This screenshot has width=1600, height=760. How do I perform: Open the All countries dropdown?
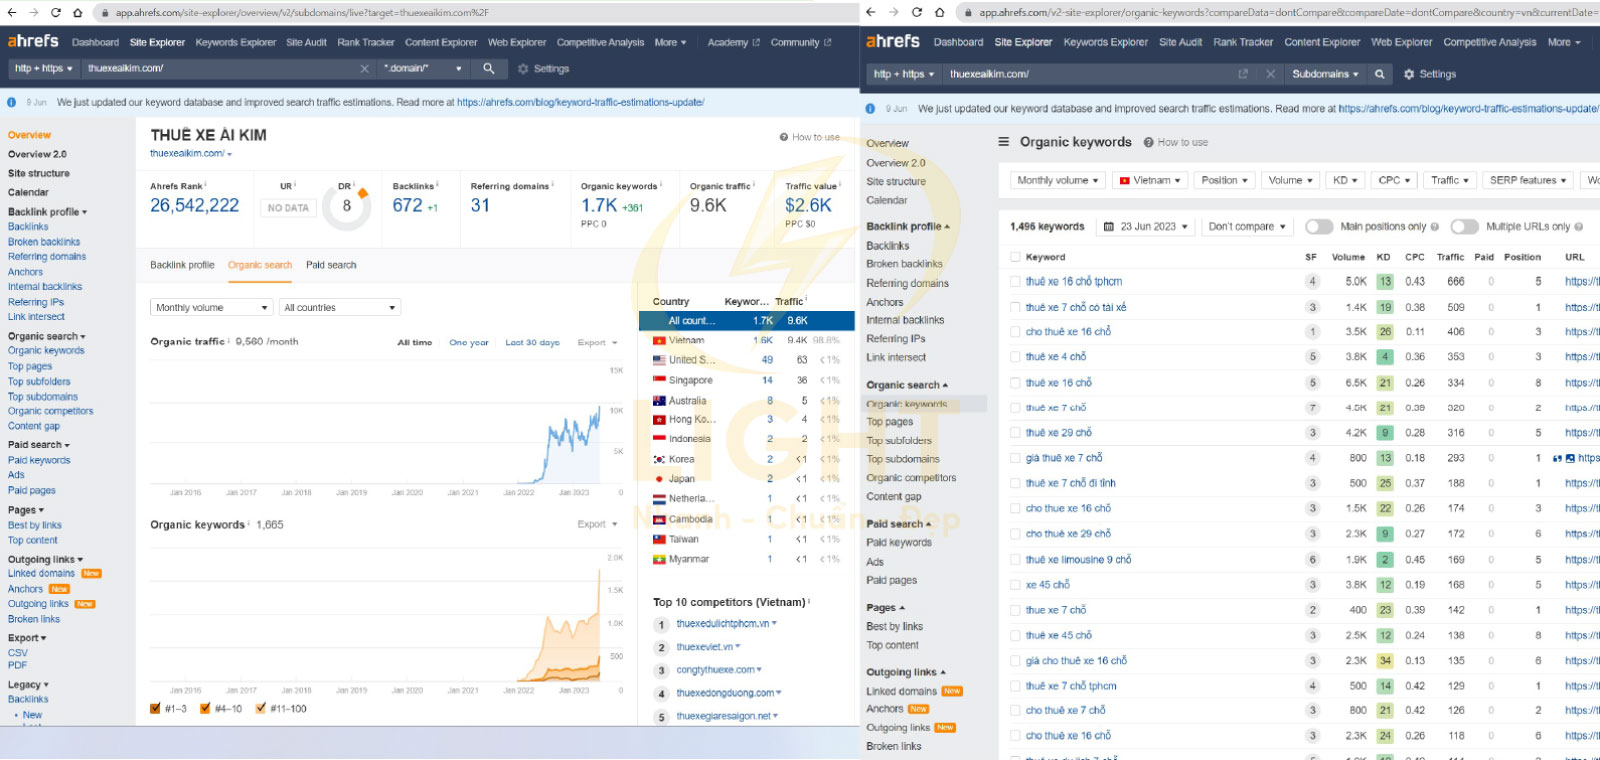(x=340, y=307)
